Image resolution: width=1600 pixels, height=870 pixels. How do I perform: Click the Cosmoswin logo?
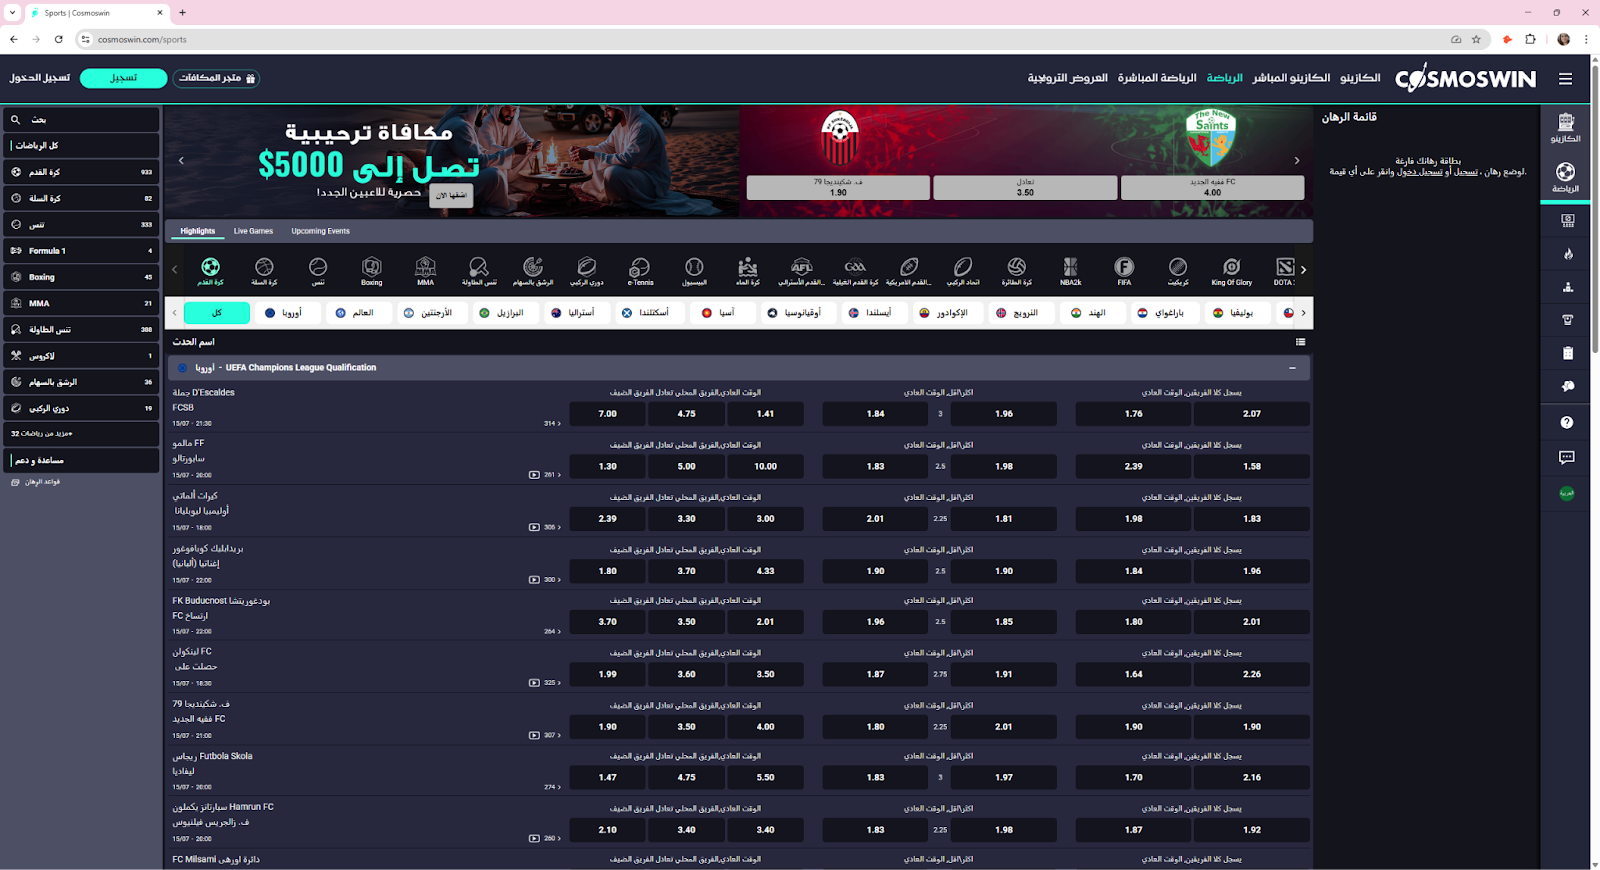pyautogui.click(x=1465, y=78)
